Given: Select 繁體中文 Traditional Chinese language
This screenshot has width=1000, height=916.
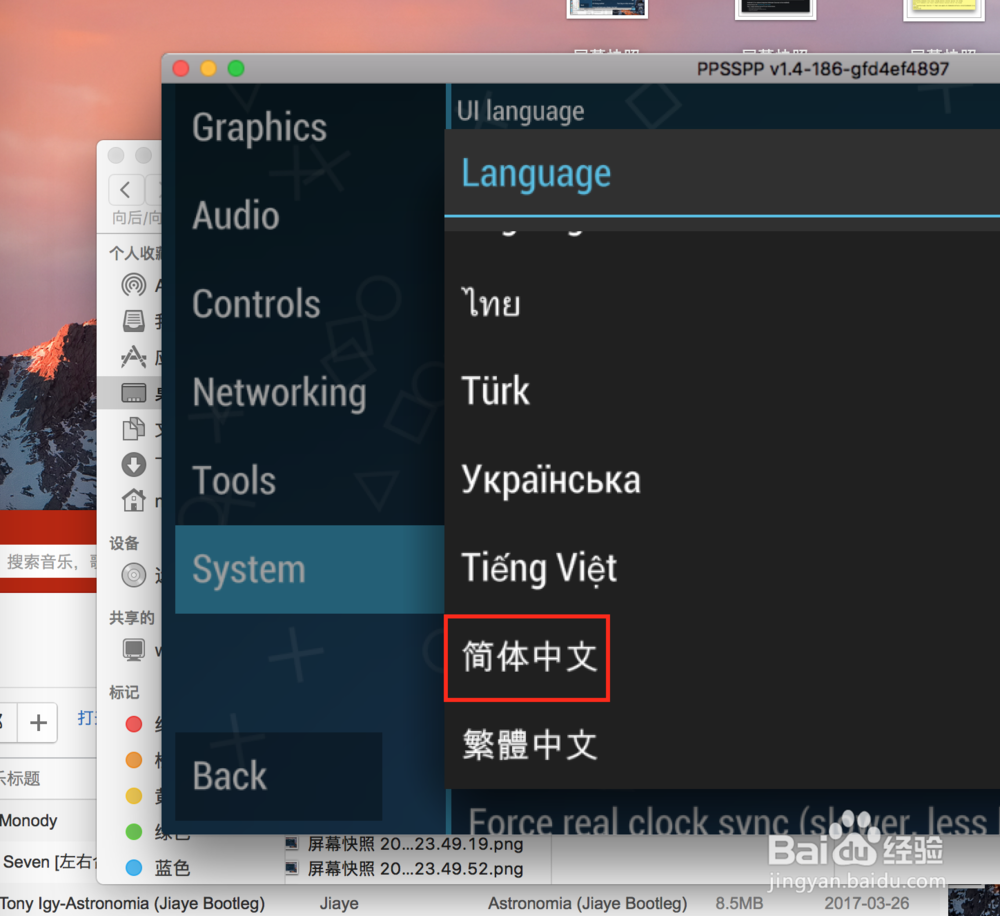Looking at the screenshot, I should (x=722, y=745).
